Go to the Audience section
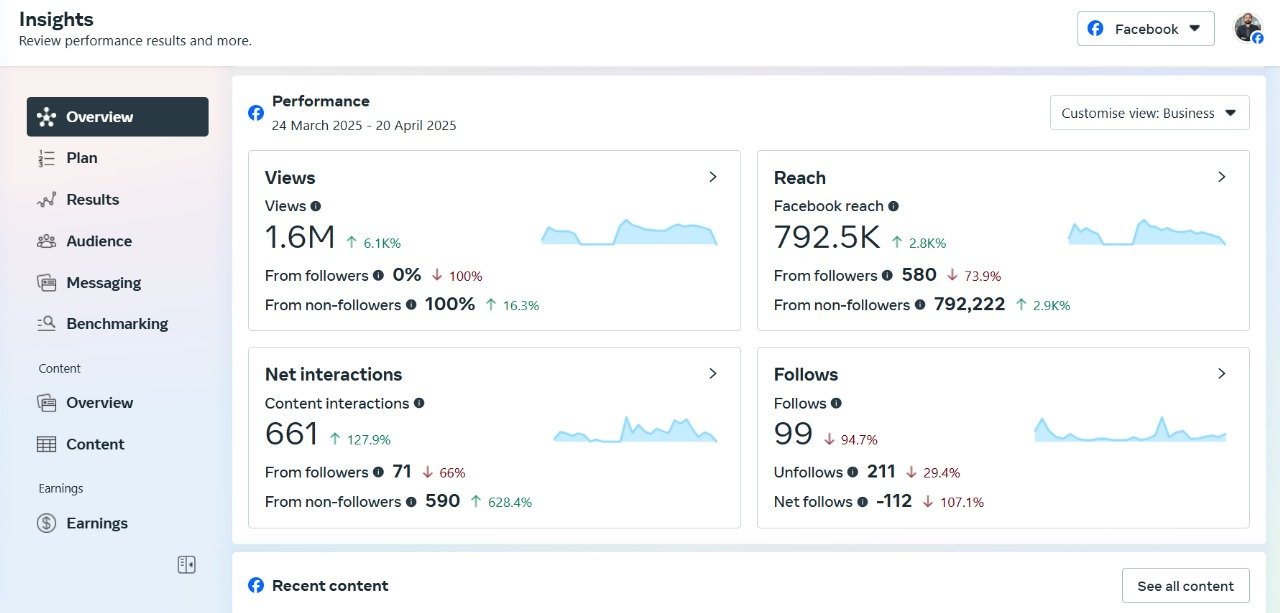Image resolution: width=1280 pixels, height=613 pixels. coord(118,241)
